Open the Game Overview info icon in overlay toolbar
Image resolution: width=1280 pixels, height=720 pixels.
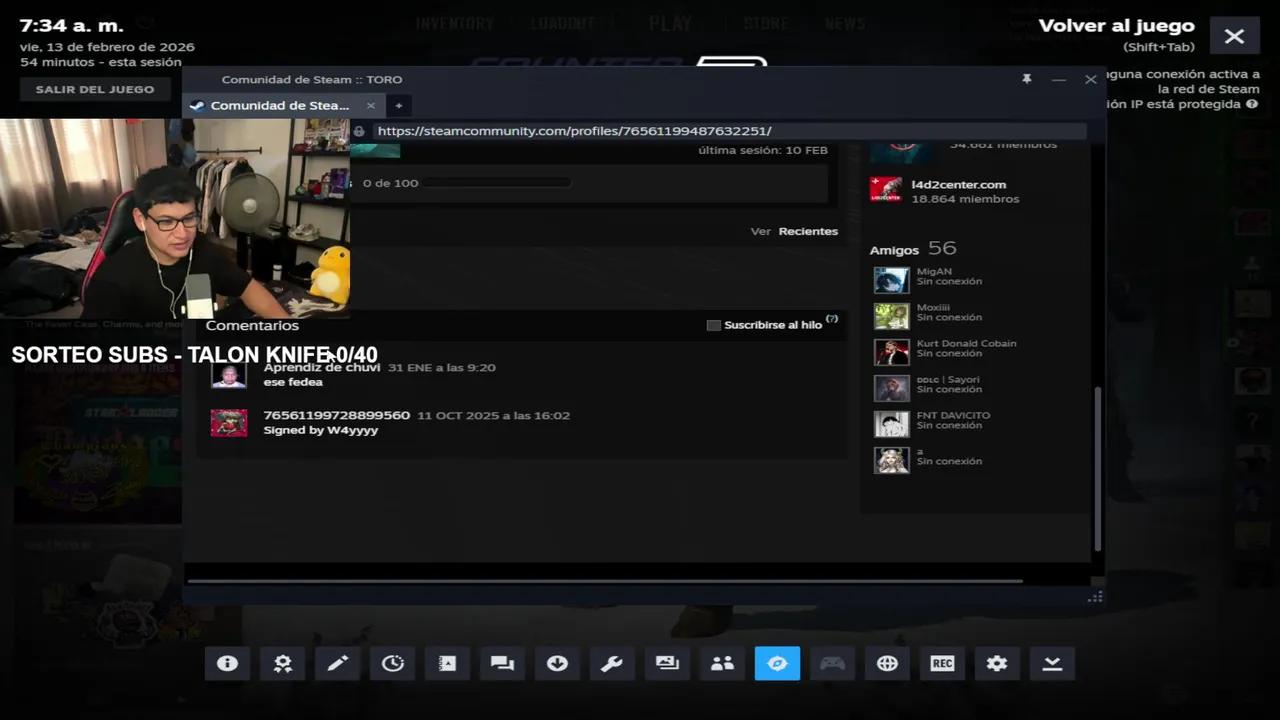point(228,663)
